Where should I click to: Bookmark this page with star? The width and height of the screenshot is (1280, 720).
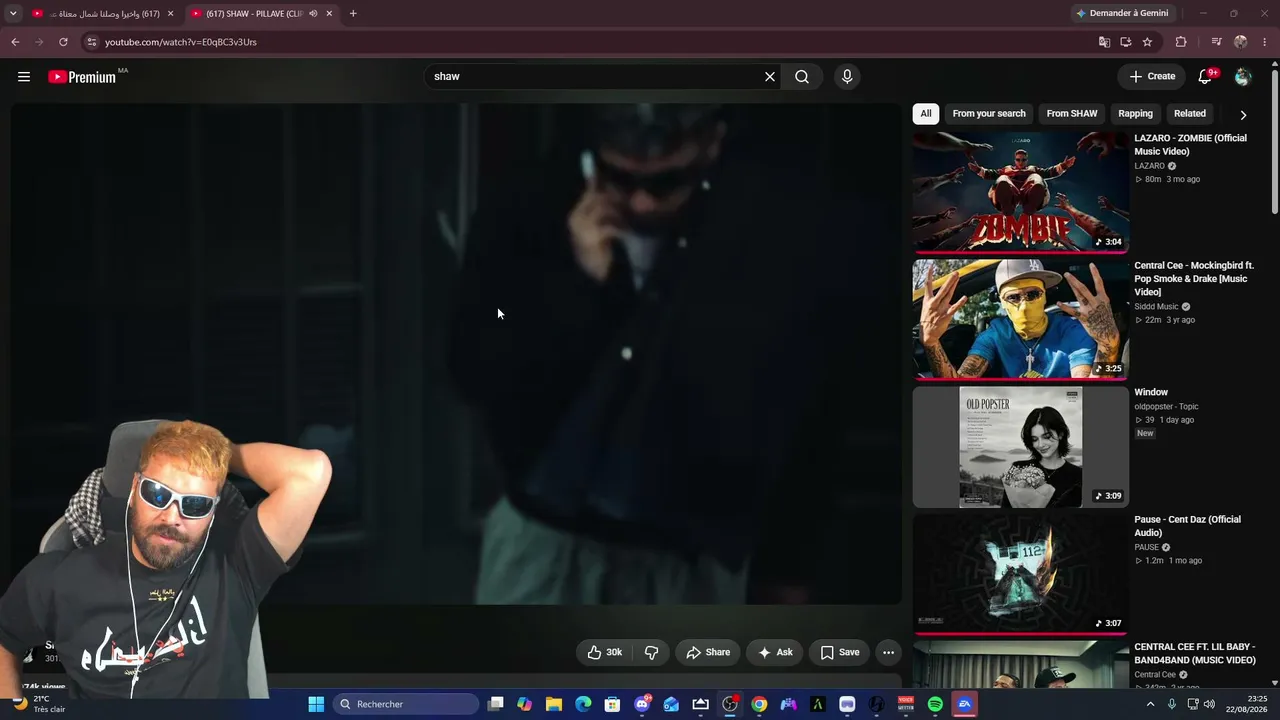tap(1147, 42)
